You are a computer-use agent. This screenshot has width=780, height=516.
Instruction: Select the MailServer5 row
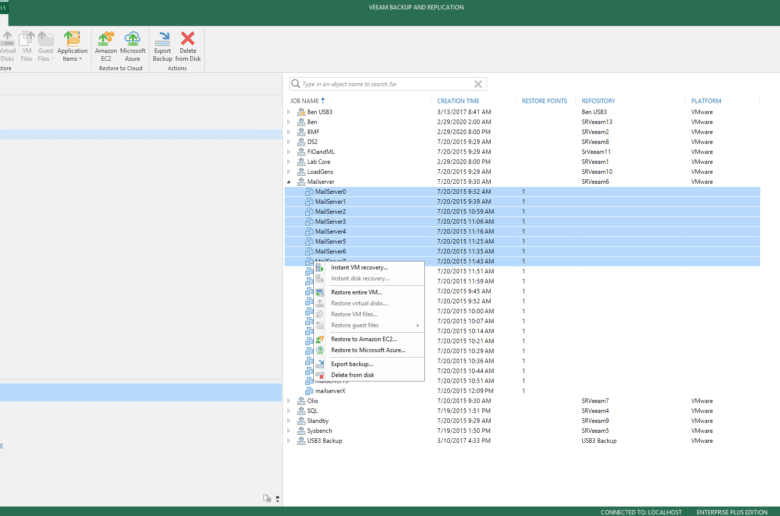[x=522, y=241]
